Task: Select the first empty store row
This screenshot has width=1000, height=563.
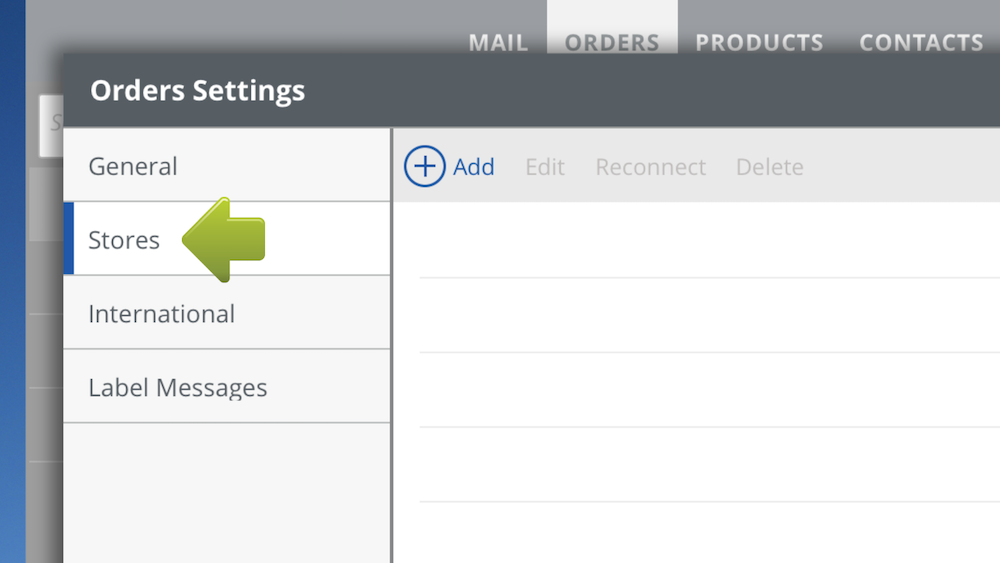Action: pyautogui.click(x=700, y=241)
